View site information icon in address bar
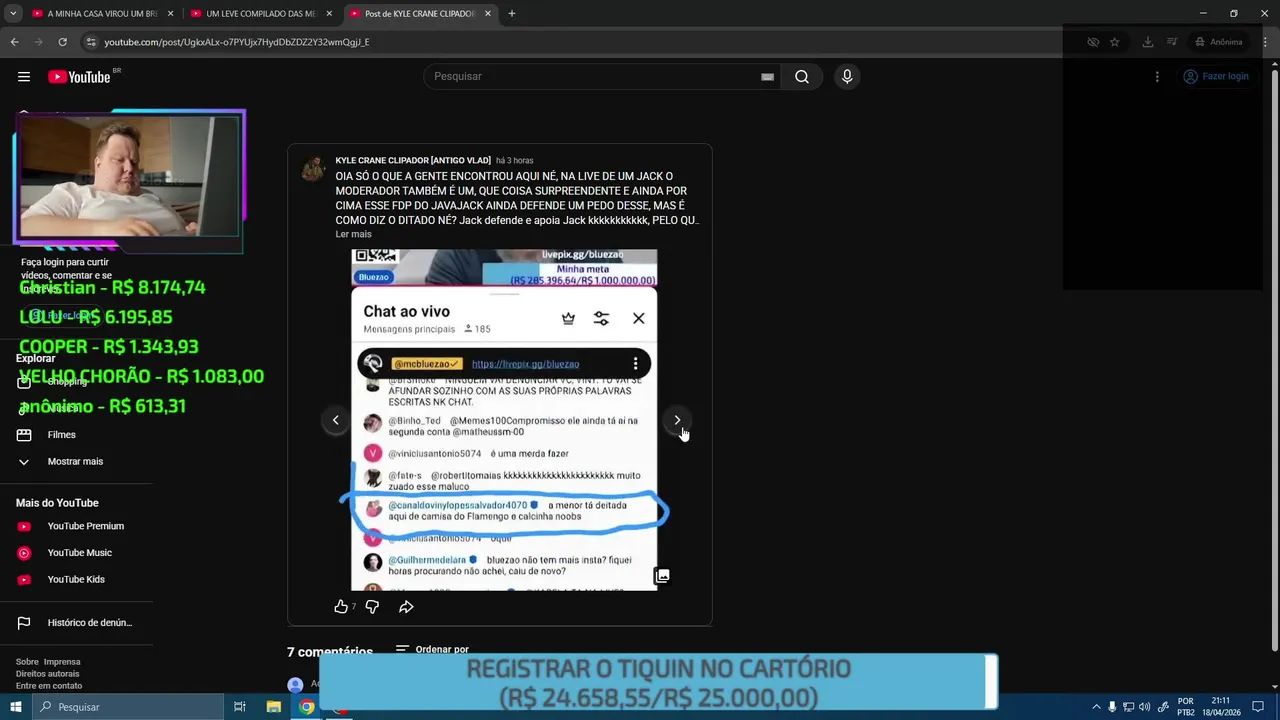The height and width of the screenshot is (720, 1280). (x=91, y=42)
